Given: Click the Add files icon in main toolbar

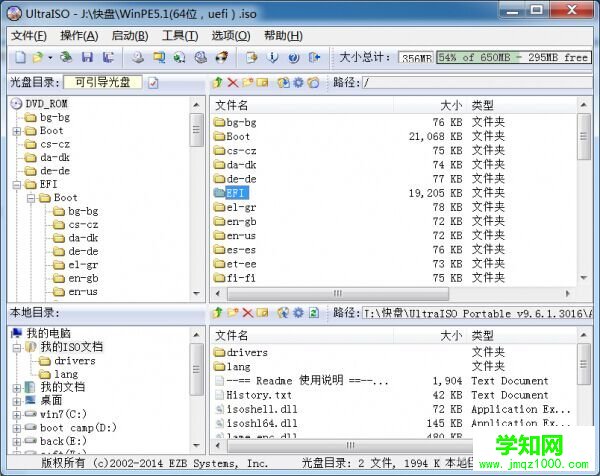Looking at the screenshot, I should (x=251, y=58).
